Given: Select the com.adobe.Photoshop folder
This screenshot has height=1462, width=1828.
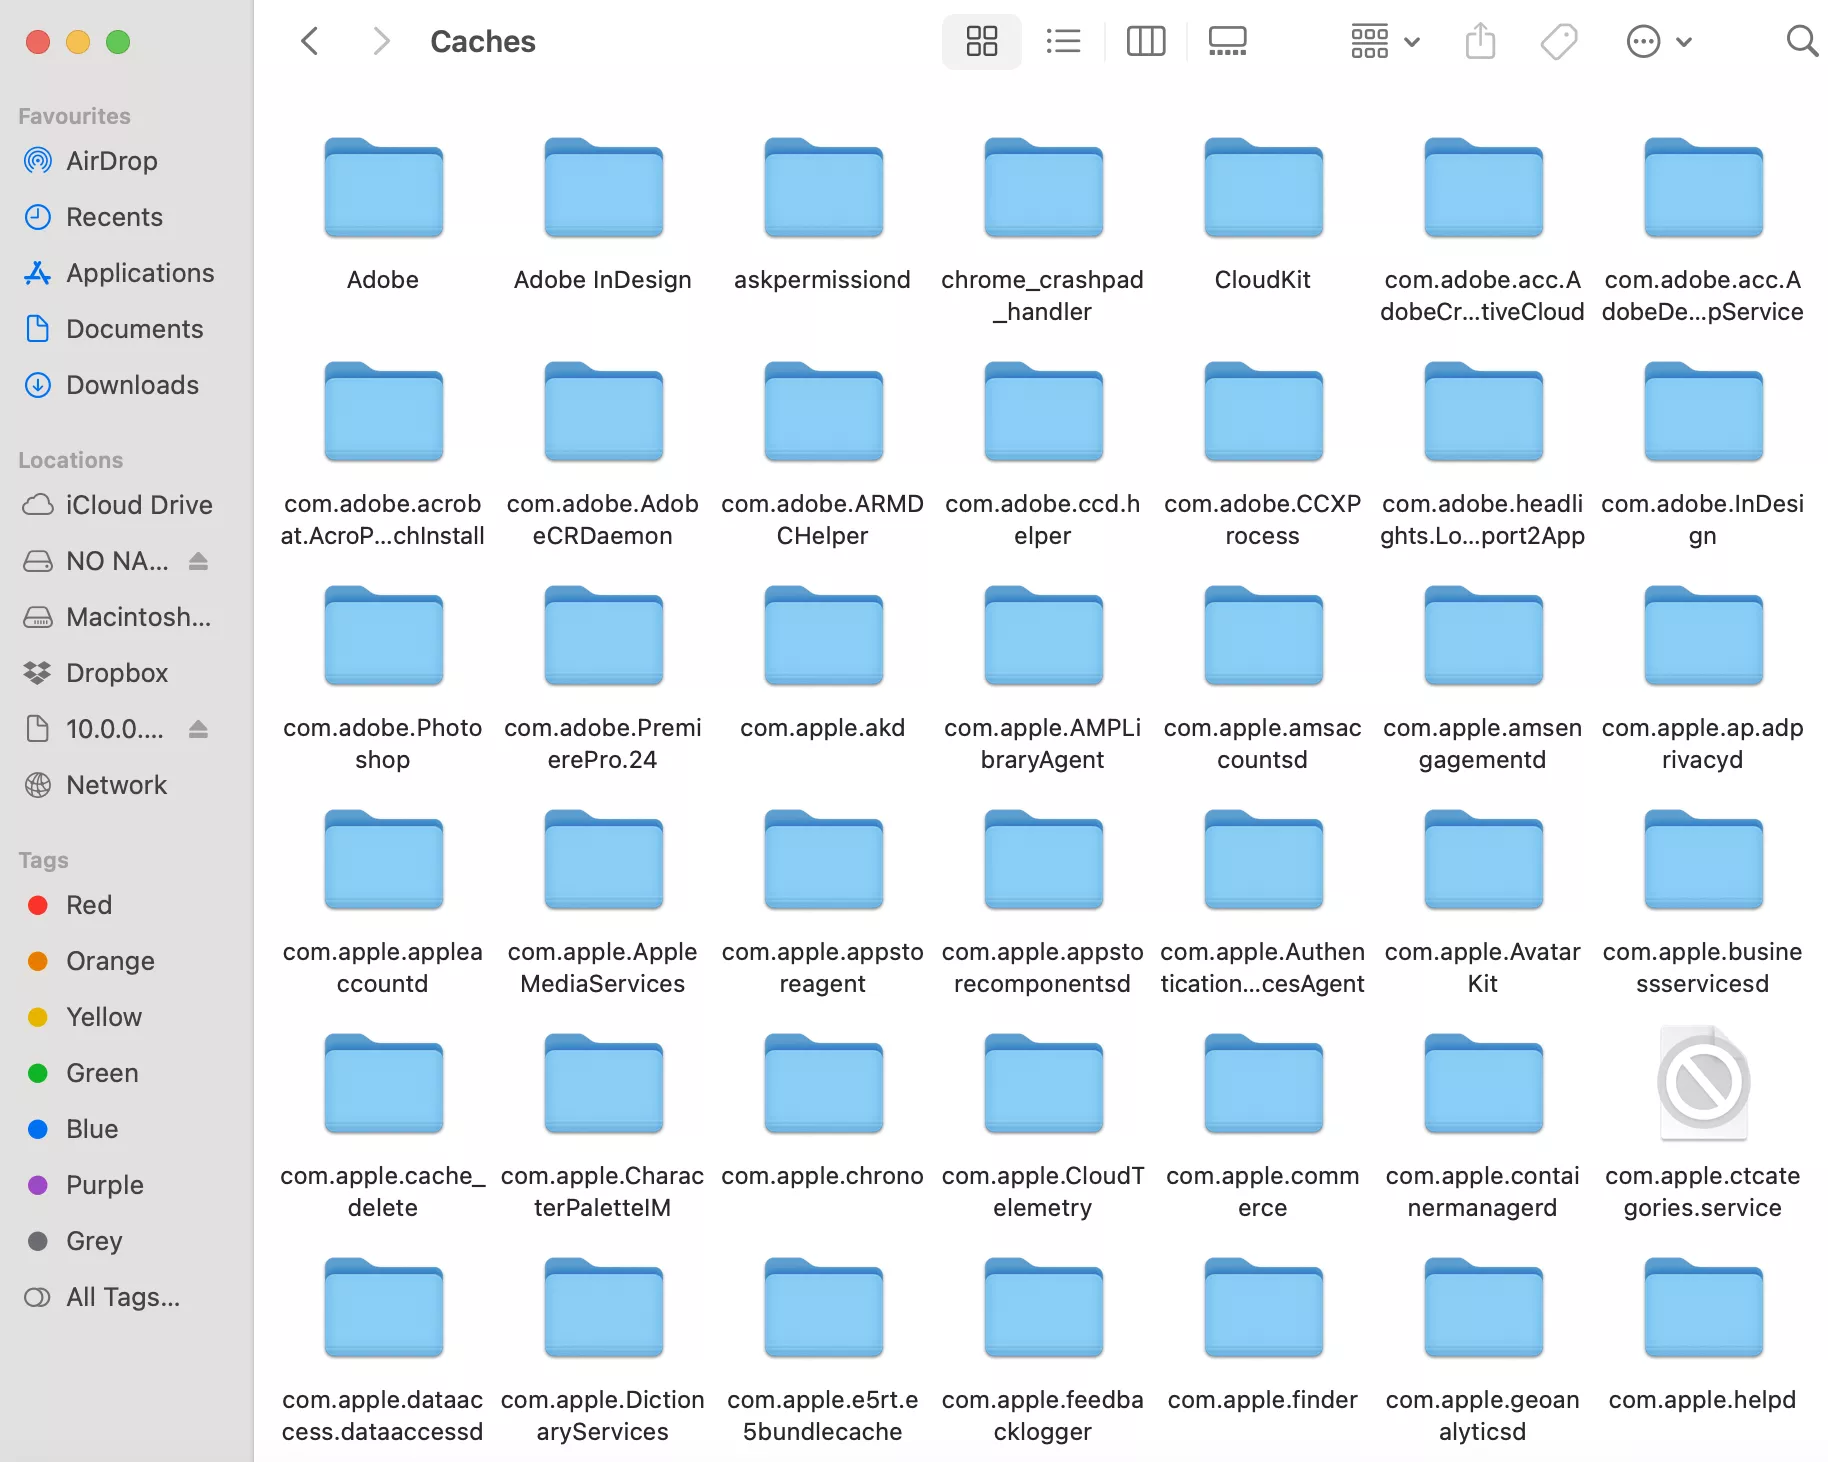Looking at the screenshot, I should point(383,636).
